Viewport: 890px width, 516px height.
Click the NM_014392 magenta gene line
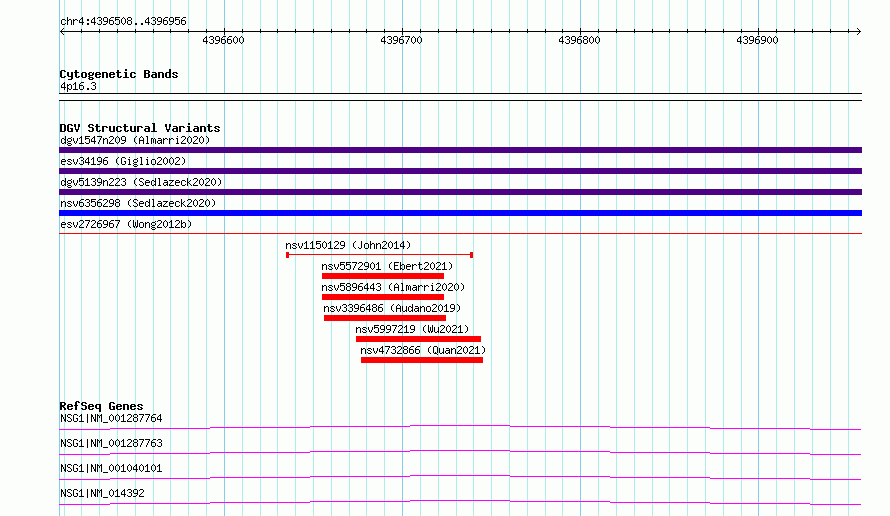pyautogui.click(x=460, y=502)
